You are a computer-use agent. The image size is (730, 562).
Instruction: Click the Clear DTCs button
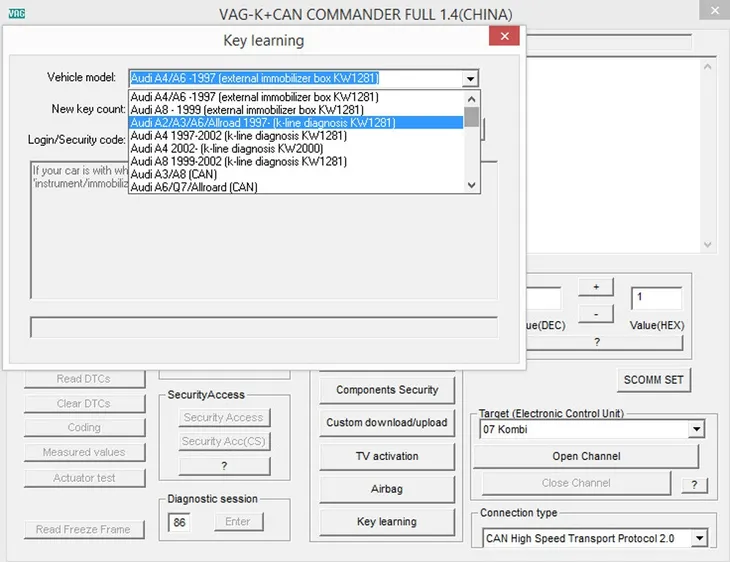pos(84,404)
